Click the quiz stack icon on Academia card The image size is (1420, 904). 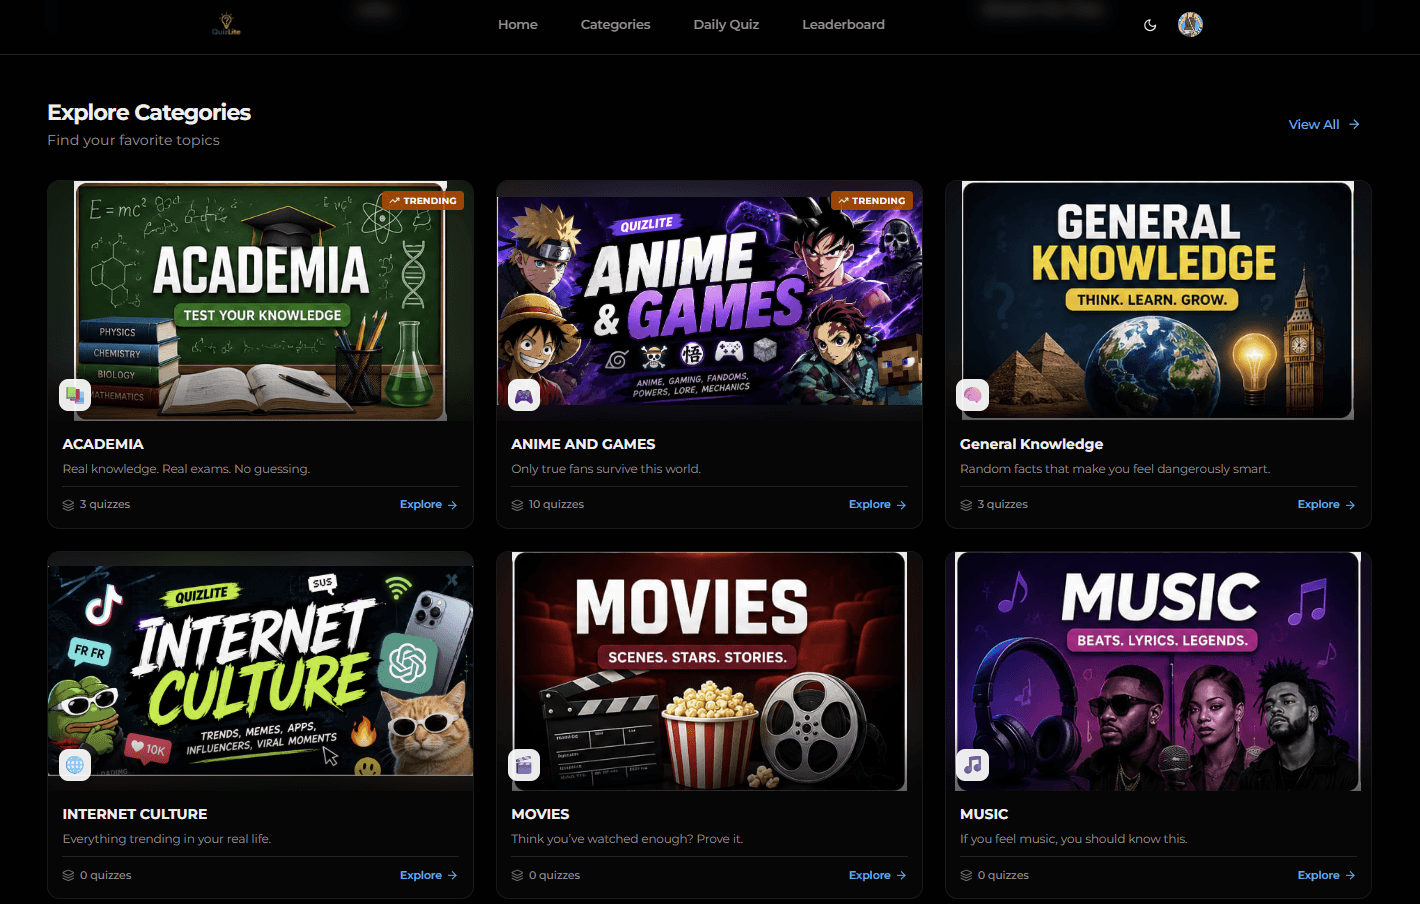click(x=68, y=505)
